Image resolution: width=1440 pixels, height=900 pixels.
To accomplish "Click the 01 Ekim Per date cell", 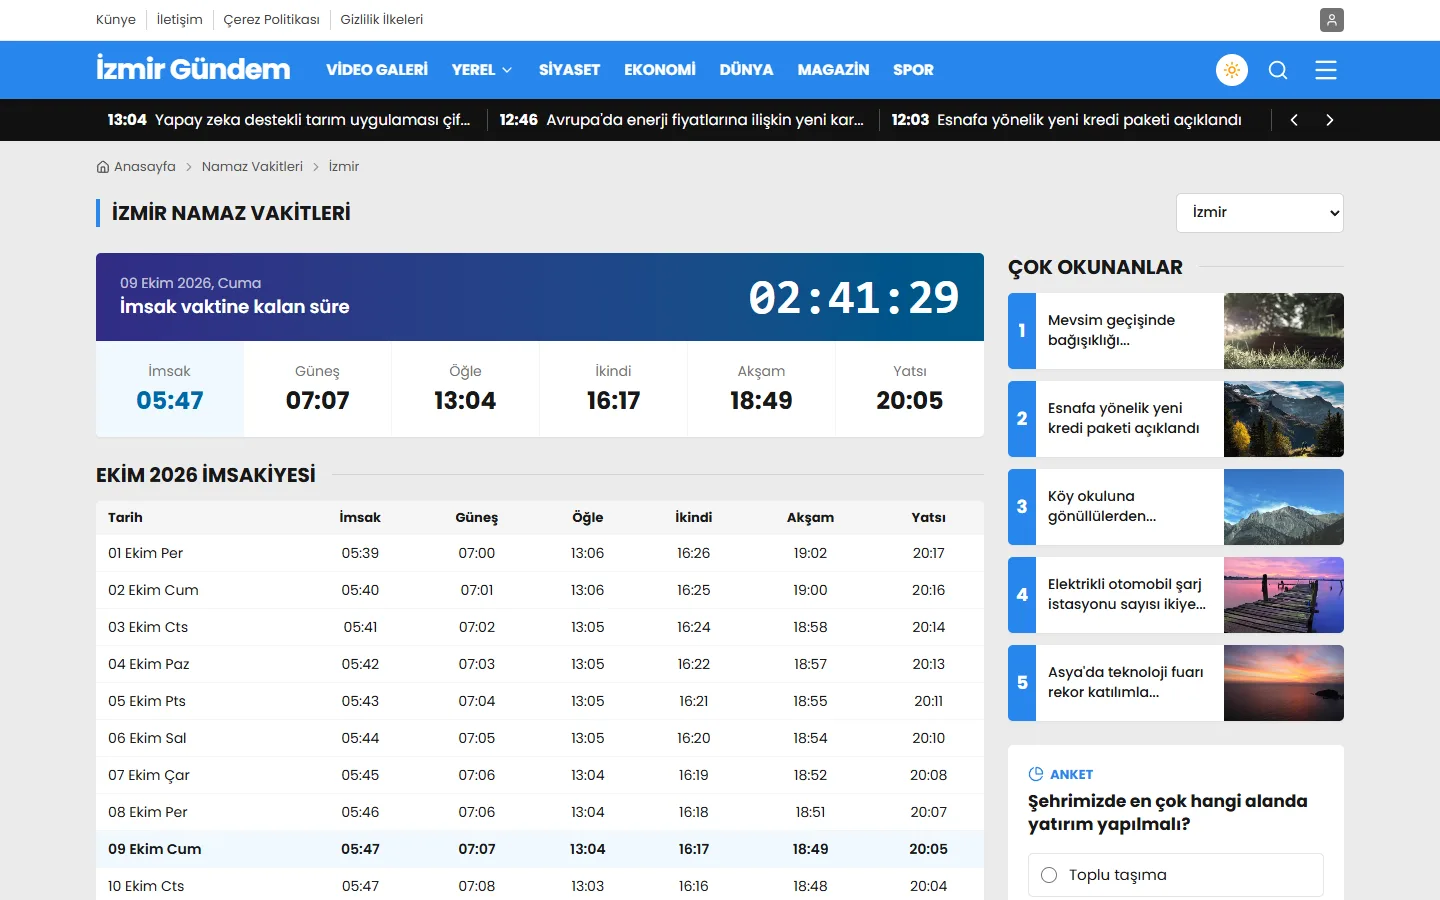I will coord(146,553).
